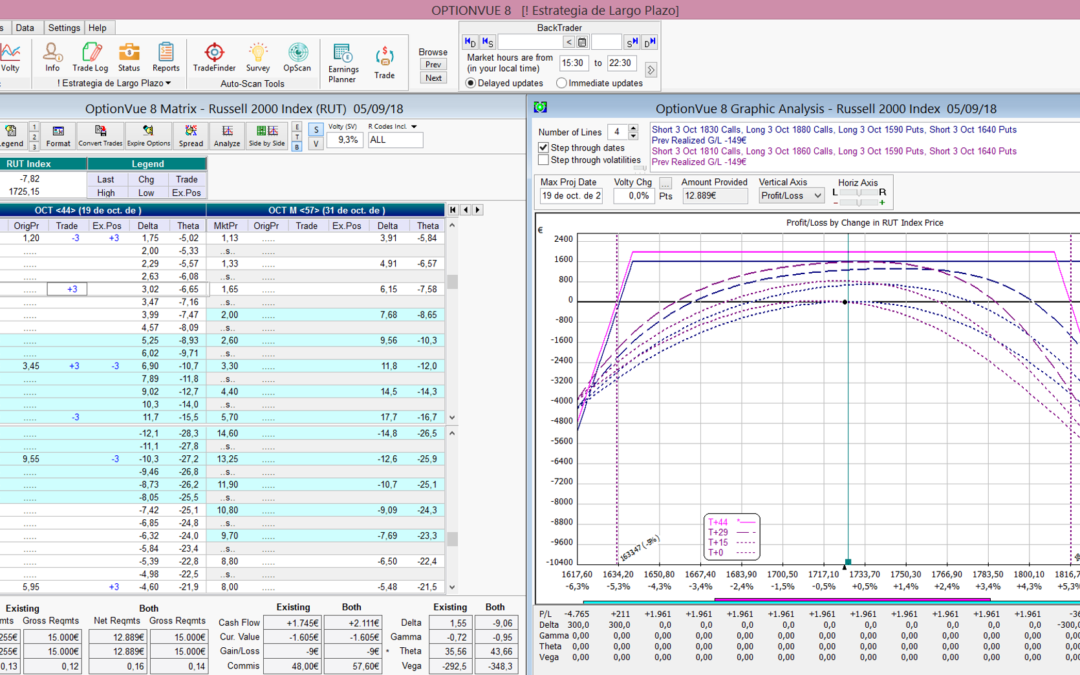Click the upper Matrix vertical scrollbar thumb
1080x675 pixels.
[453, 282]
